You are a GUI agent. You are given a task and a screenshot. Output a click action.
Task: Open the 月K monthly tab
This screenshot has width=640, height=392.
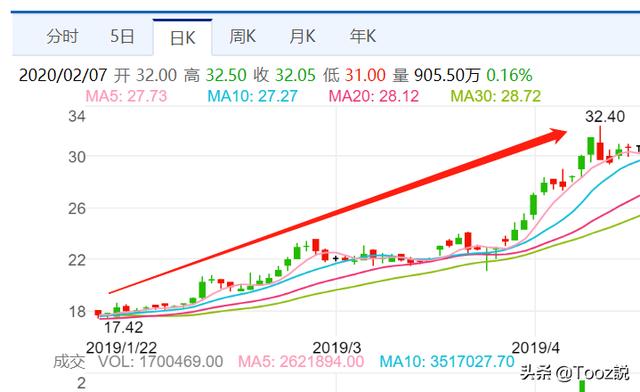click(x=302, y=37)
